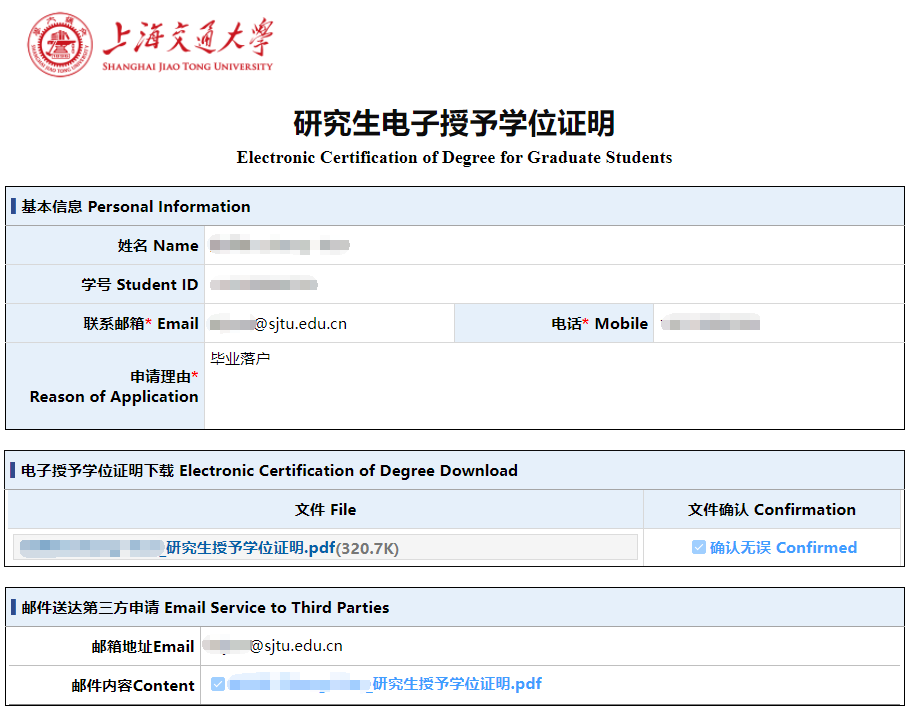Viewport: 914px width, 715px height.
Task: Click the 电话 Mobile number field
Action: [779, 323]
